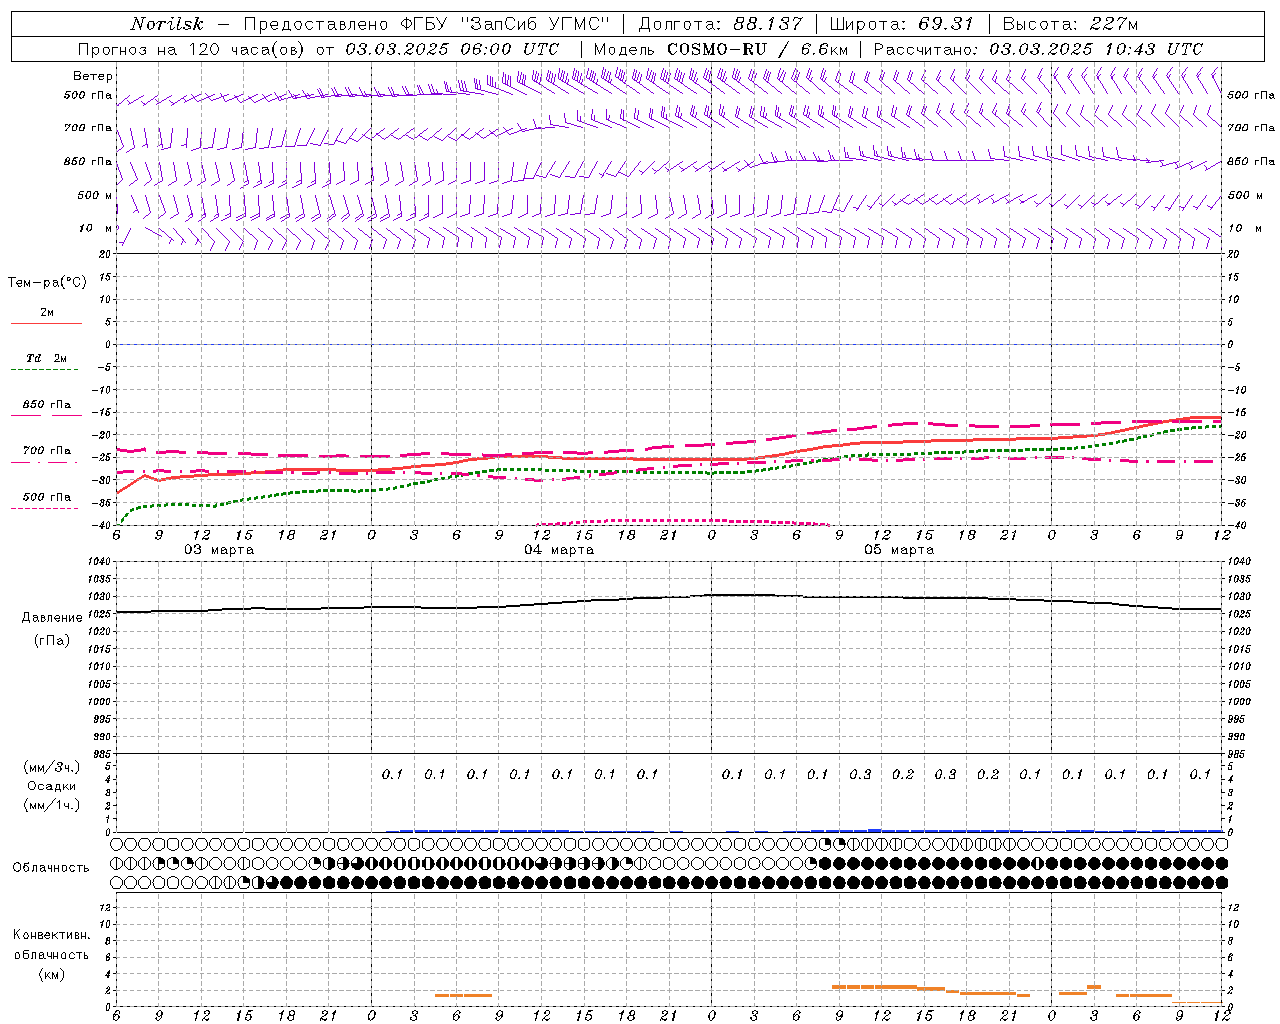Click the 'Облачность' cloud cover row label

(51, 868)
